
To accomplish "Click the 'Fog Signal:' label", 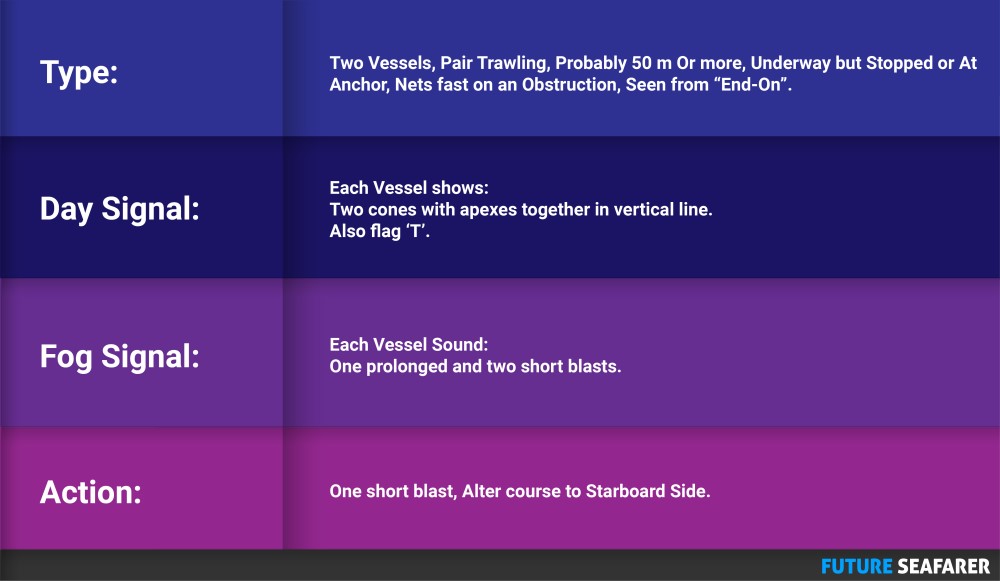I will (120, 357).
